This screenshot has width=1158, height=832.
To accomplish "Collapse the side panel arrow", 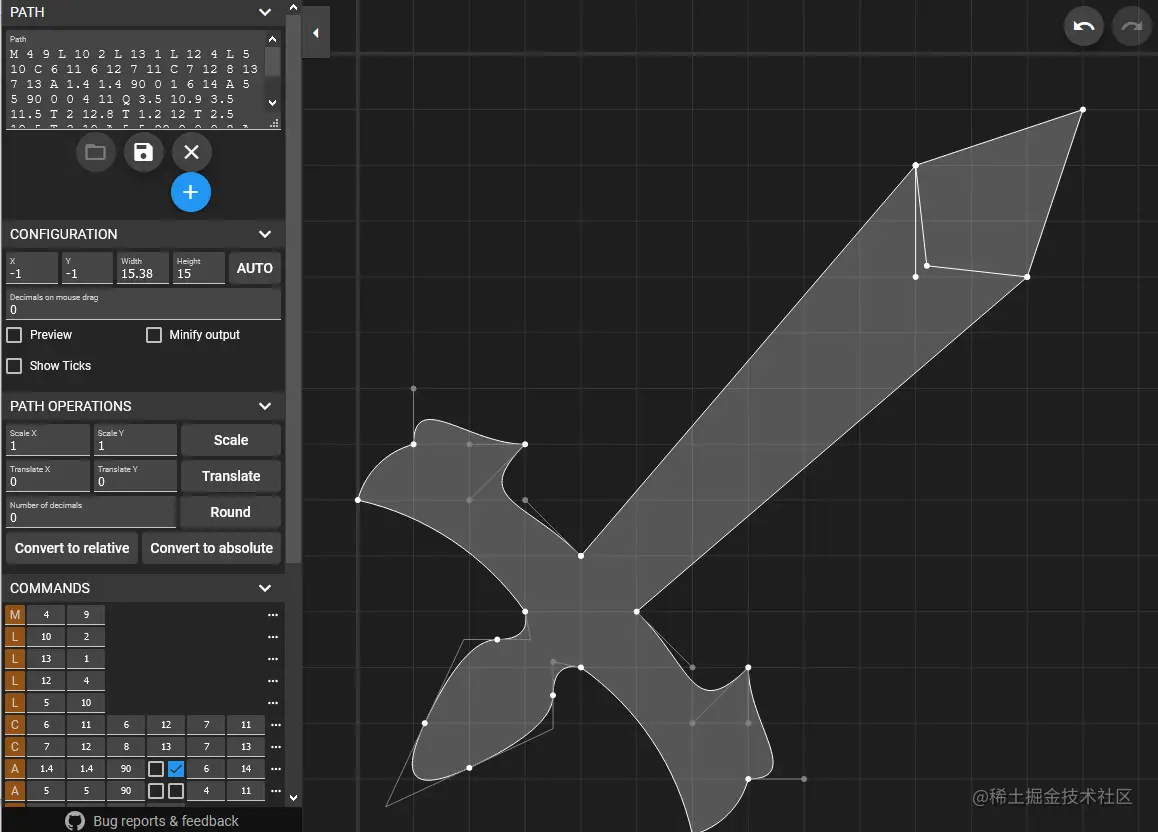I will pos(316,33).
